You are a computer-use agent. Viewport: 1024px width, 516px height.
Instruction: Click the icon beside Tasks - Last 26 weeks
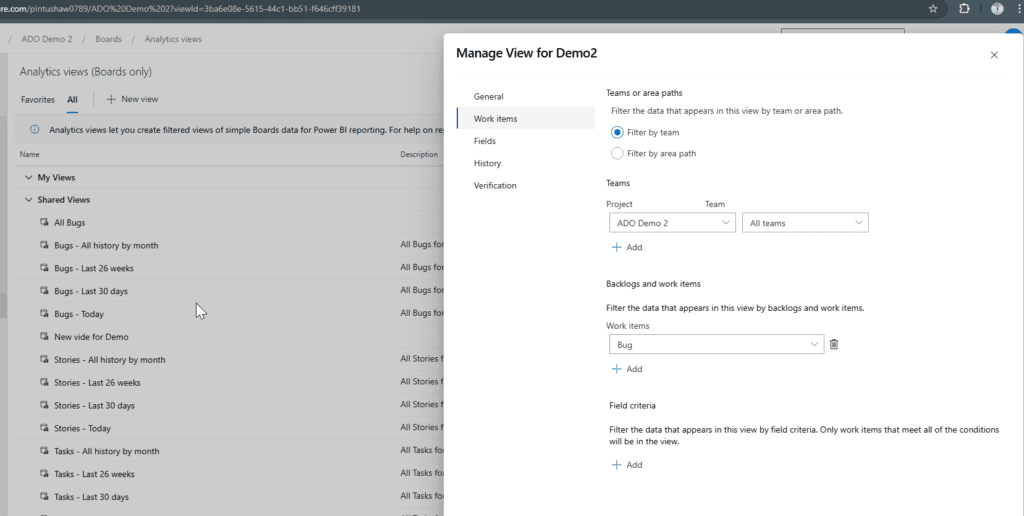(44, 474)
